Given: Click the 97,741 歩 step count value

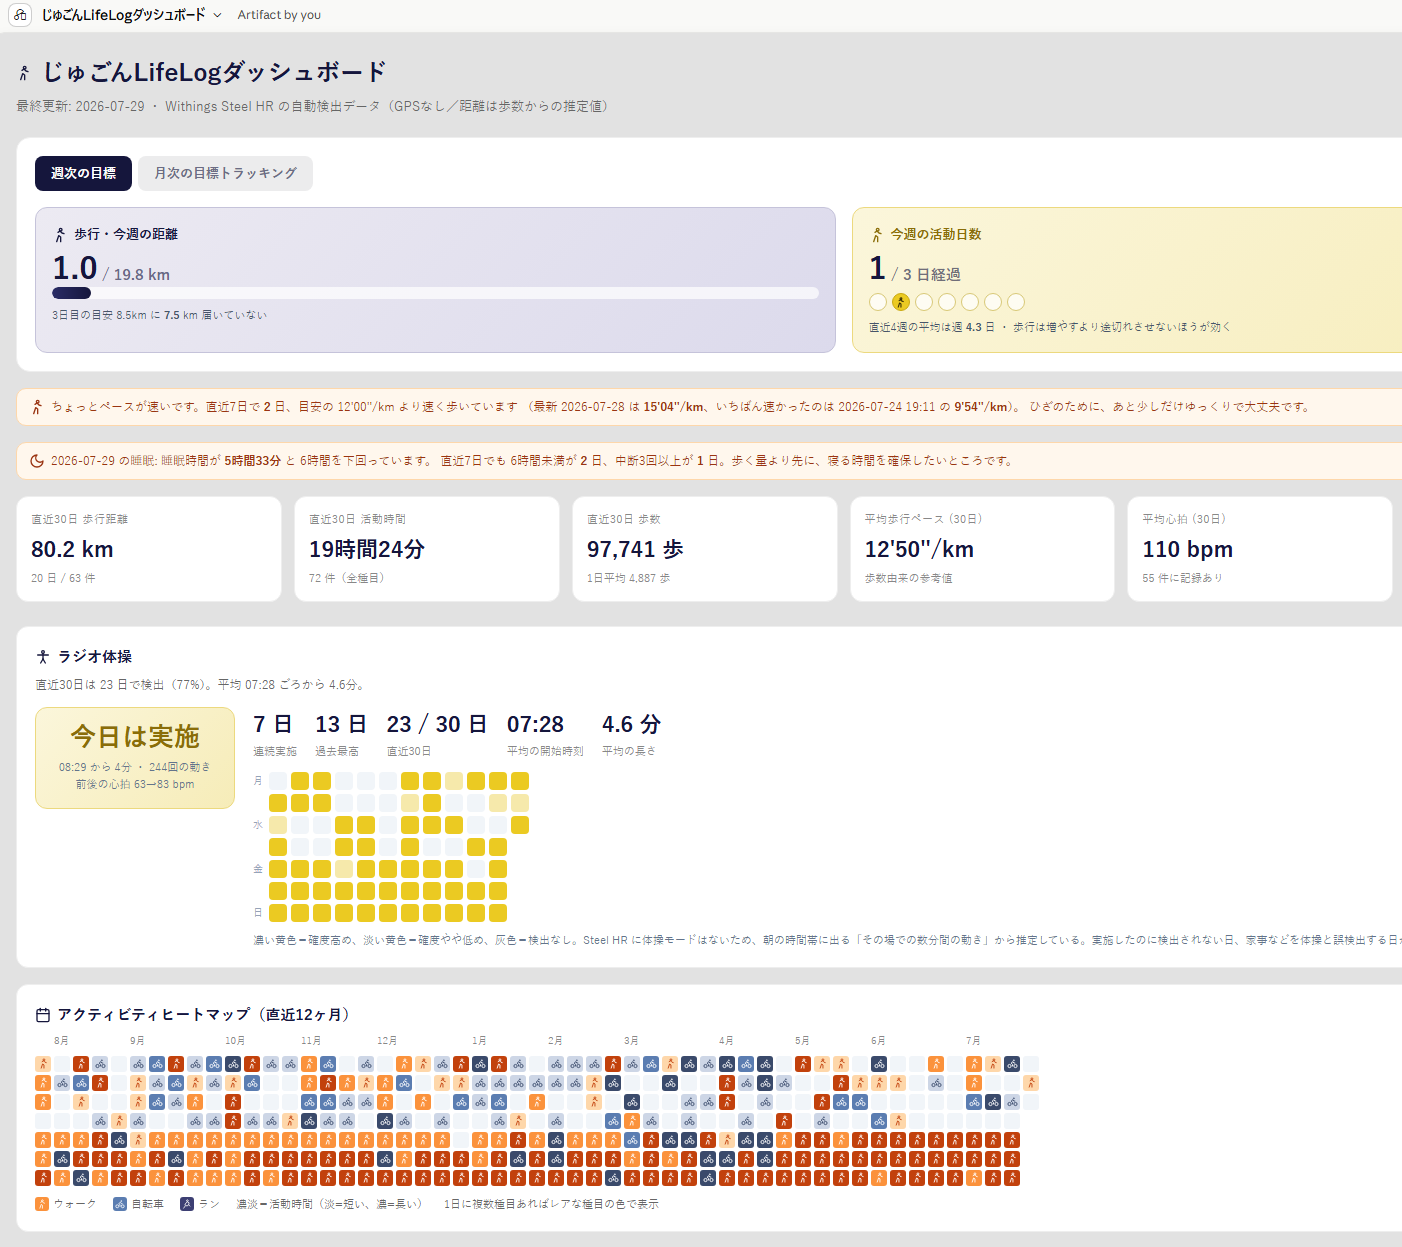Looking at the screenshot, I should point(635,549).
